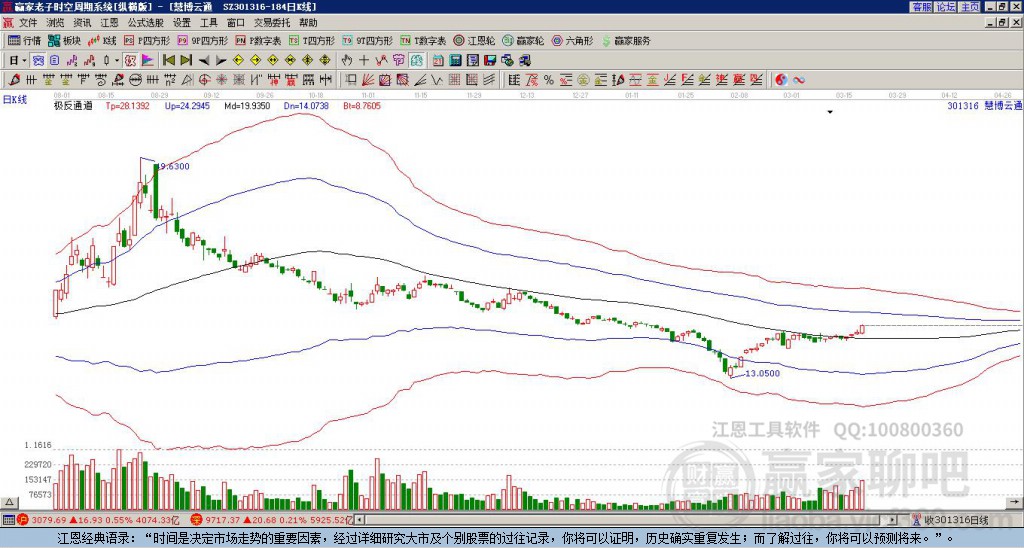Screen dimensions: 1024x548
Task: Toggle the 权 adjustment button
Action: point(130,61)
